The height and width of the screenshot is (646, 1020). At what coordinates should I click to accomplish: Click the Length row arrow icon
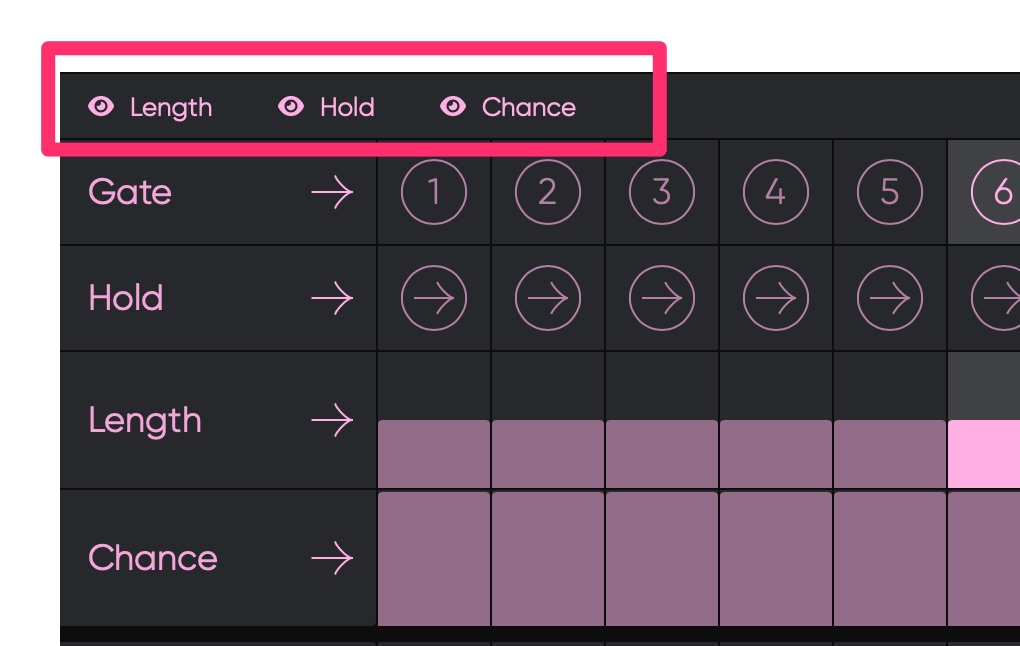pos(331,421)
